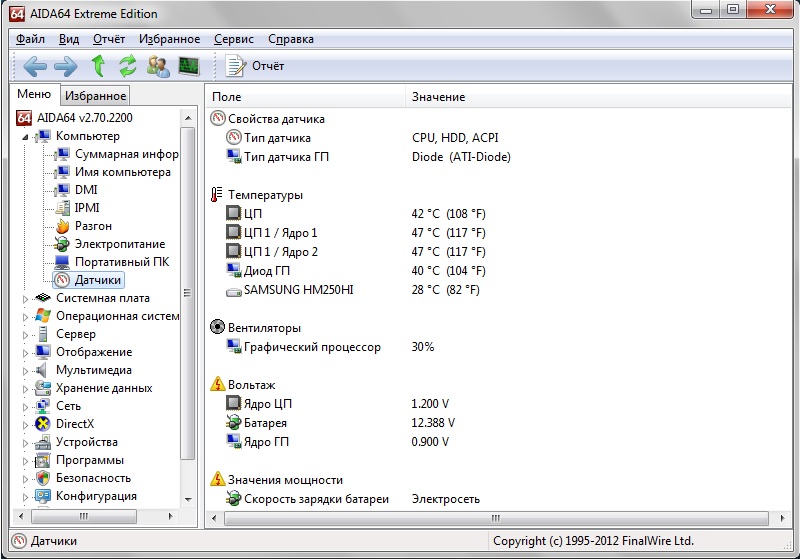Click tree panel vertical scrollbar down arrow
The image size is (800, 560).
point(188,499)
